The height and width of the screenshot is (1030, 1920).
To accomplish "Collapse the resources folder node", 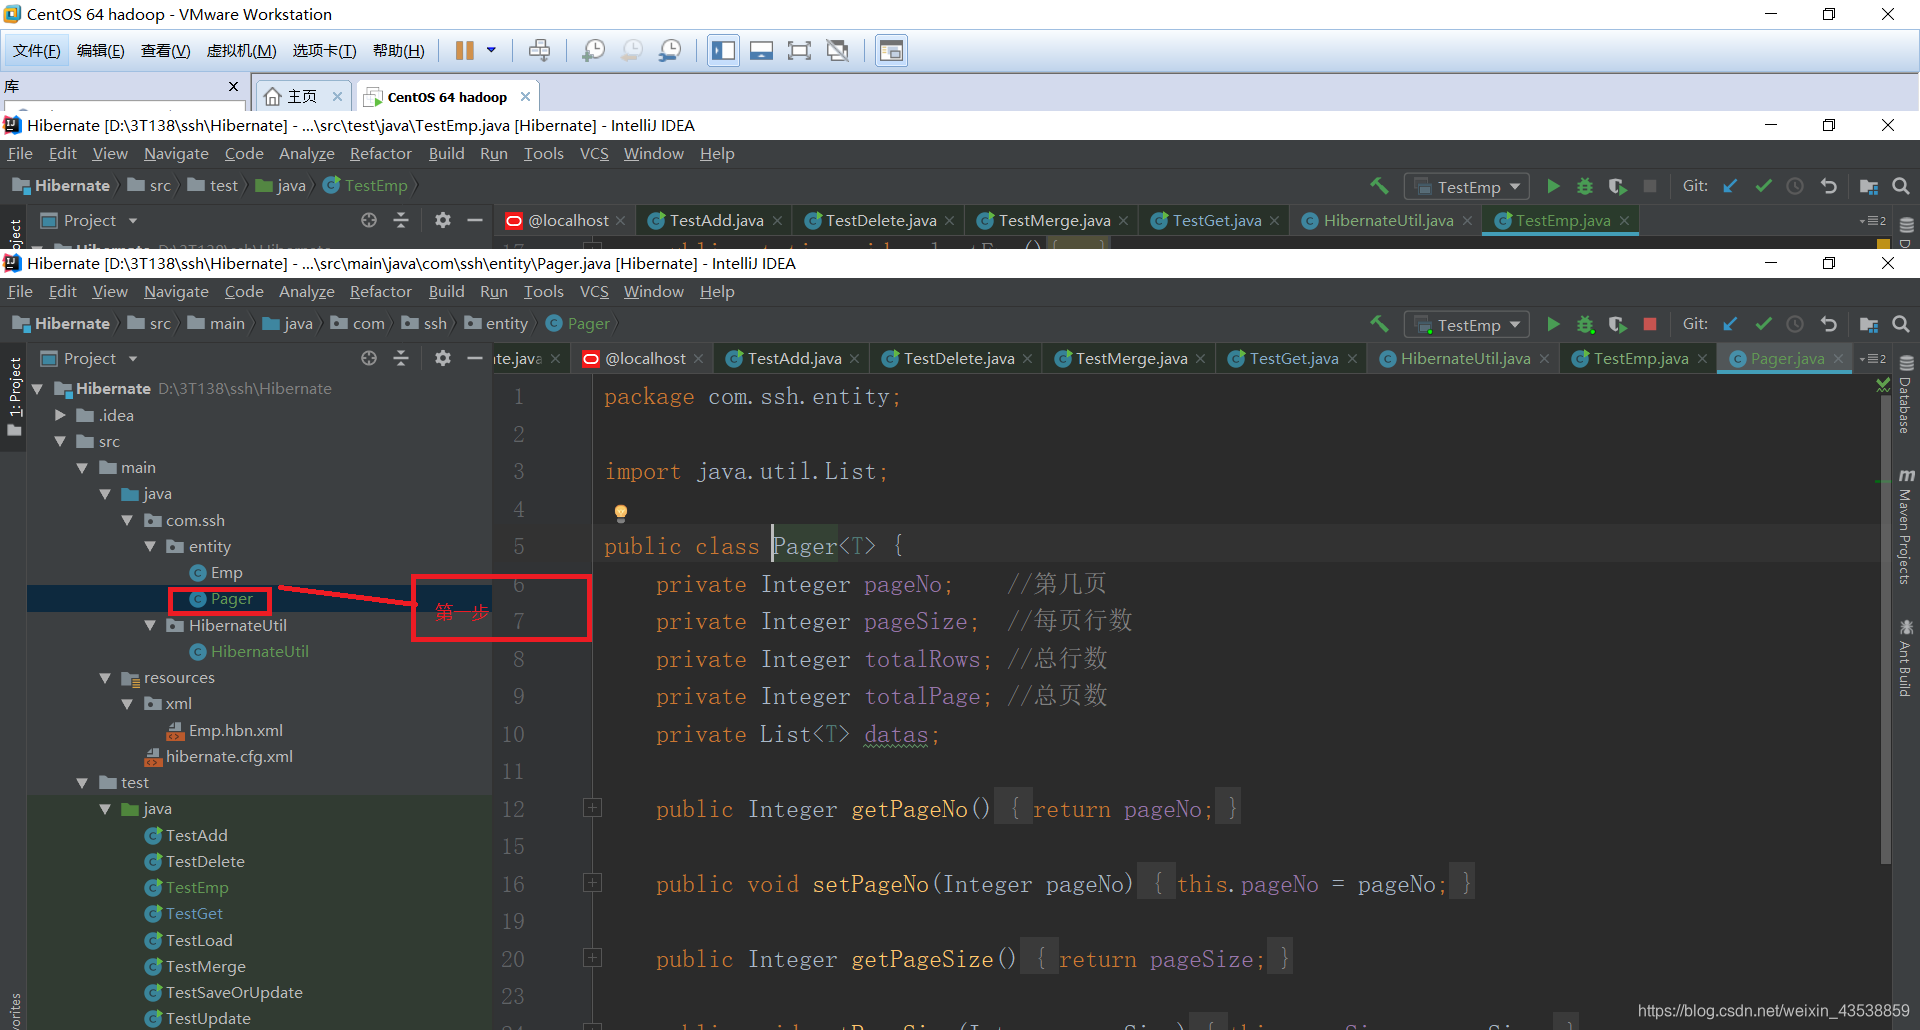I will (x=105, y=678).
